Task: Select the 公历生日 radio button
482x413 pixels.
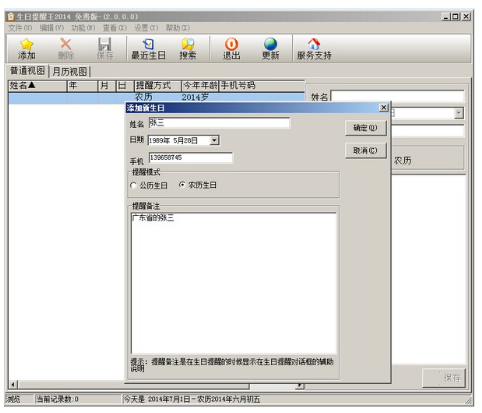Action: (x=134, y=185)
